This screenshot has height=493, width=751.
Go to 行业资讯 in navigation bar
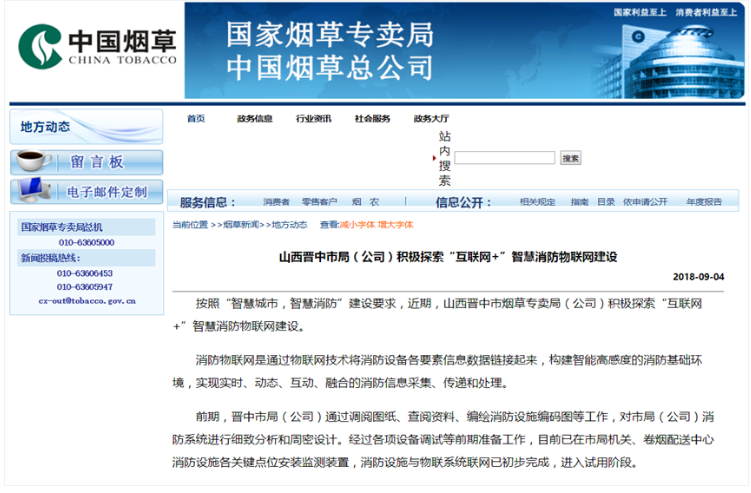click(313, 118)
